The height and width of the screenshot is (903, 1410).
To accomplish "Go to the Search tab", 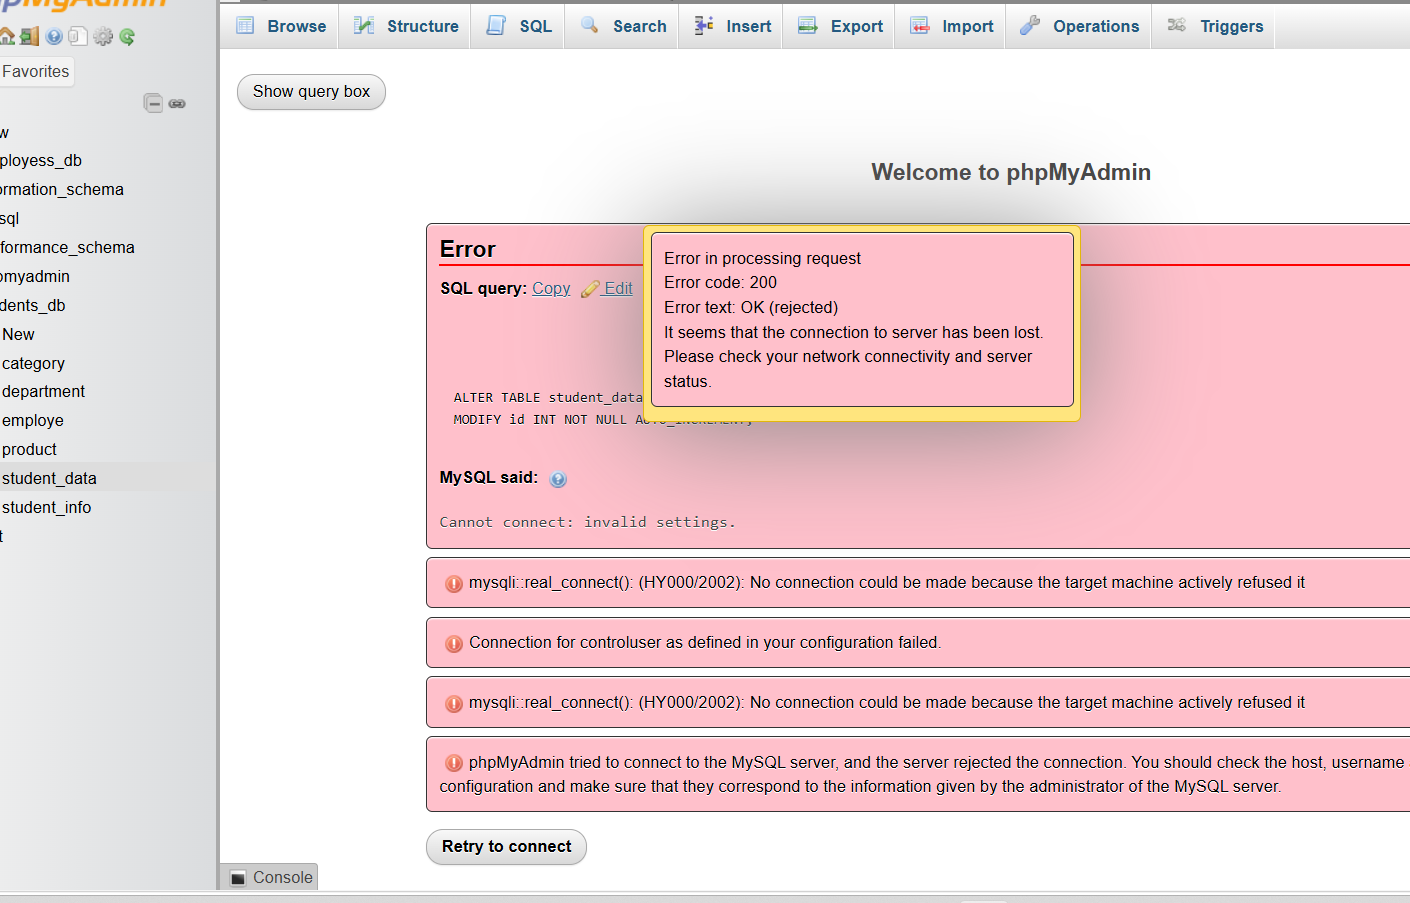I will (624, 26).
